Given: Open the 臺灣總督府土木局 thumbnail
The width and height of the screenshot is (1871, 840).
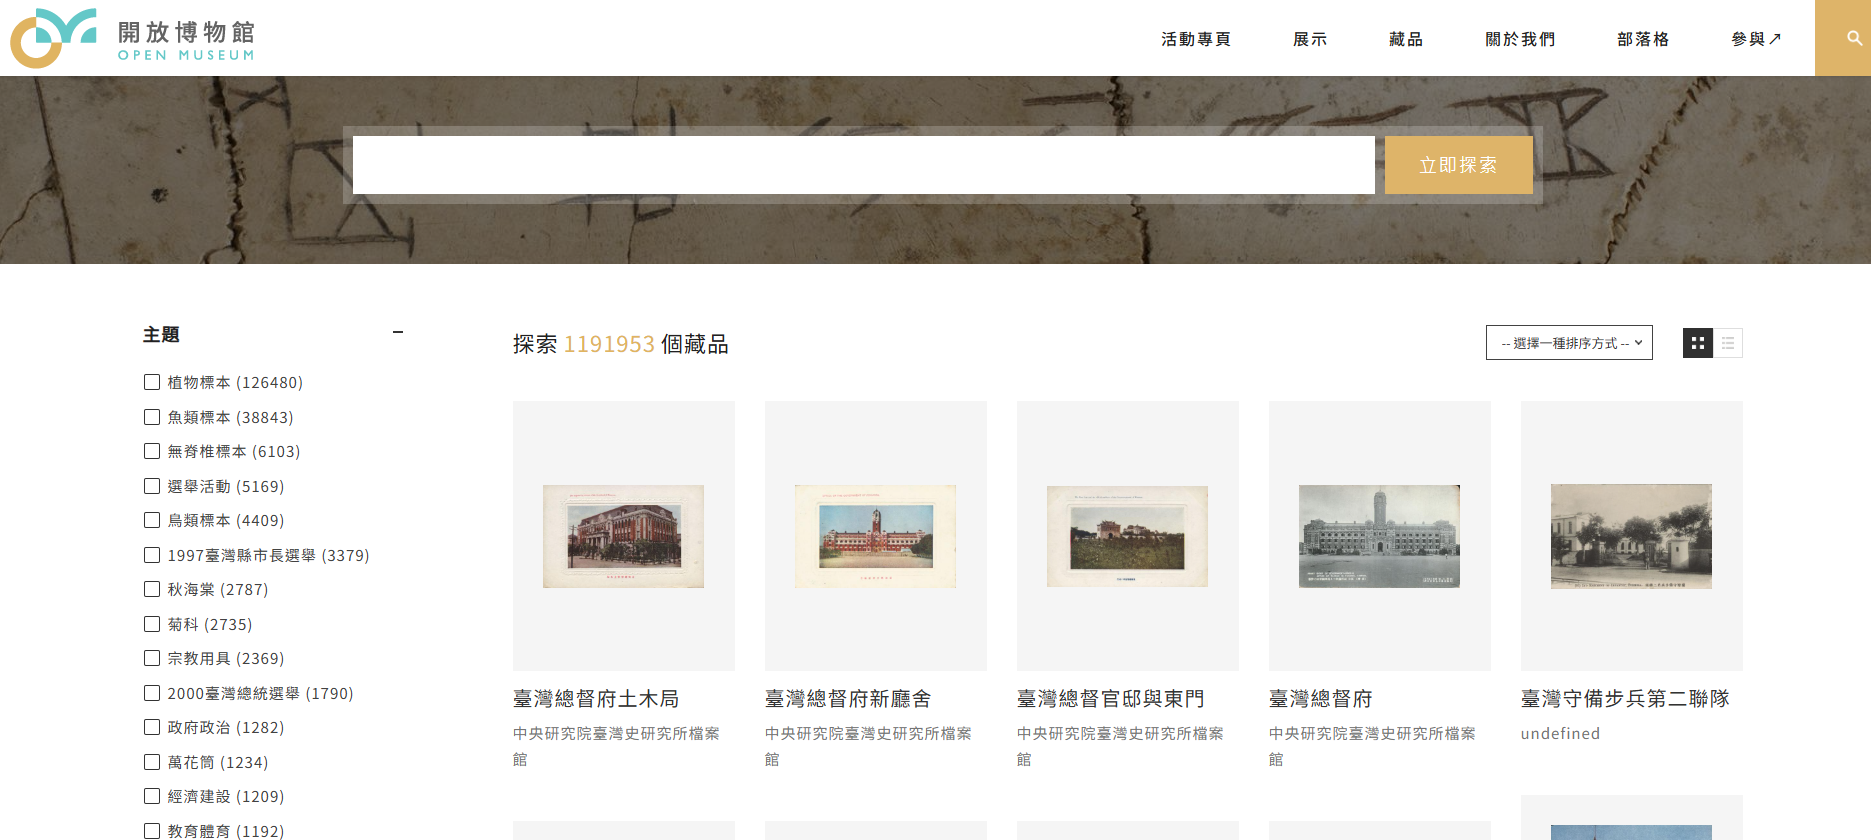Looking at the screenshot, I should (x=624, y=536).
